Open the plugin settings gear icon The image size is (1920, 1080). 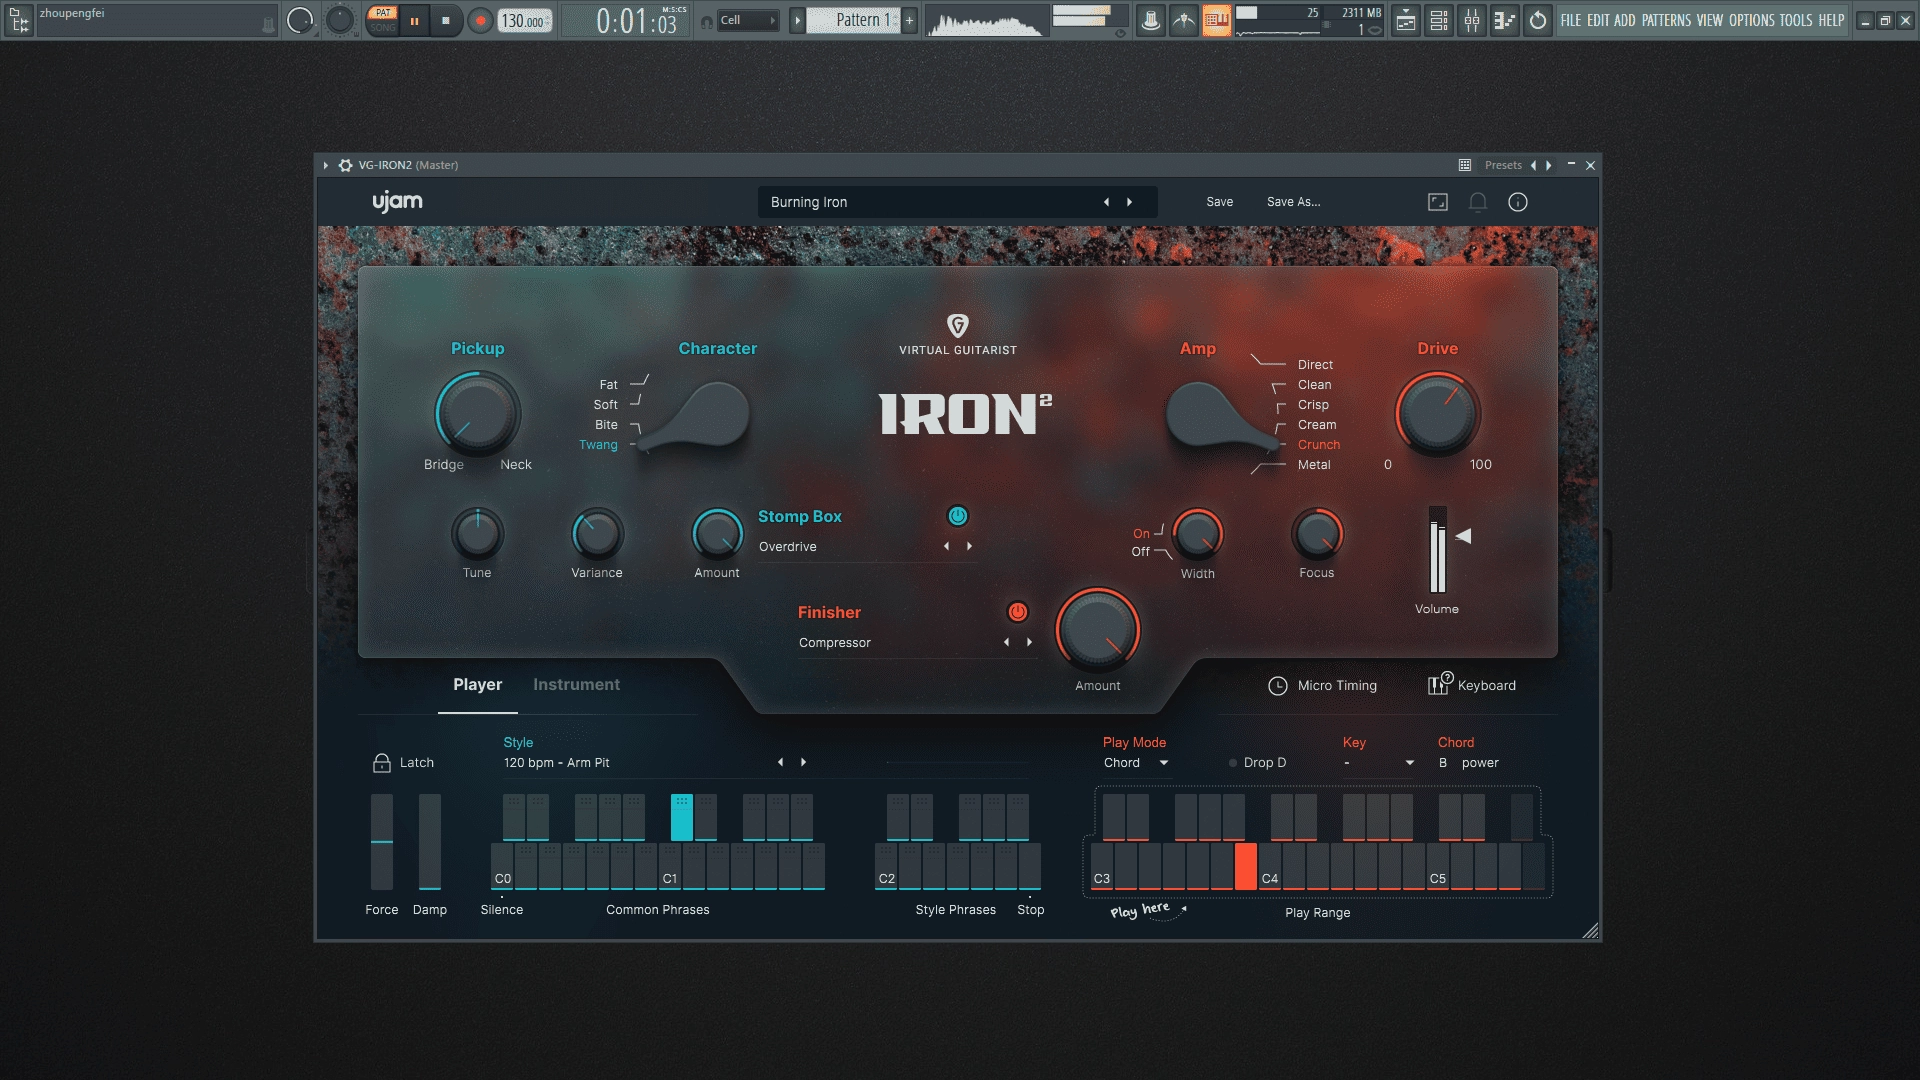(345, 165)
